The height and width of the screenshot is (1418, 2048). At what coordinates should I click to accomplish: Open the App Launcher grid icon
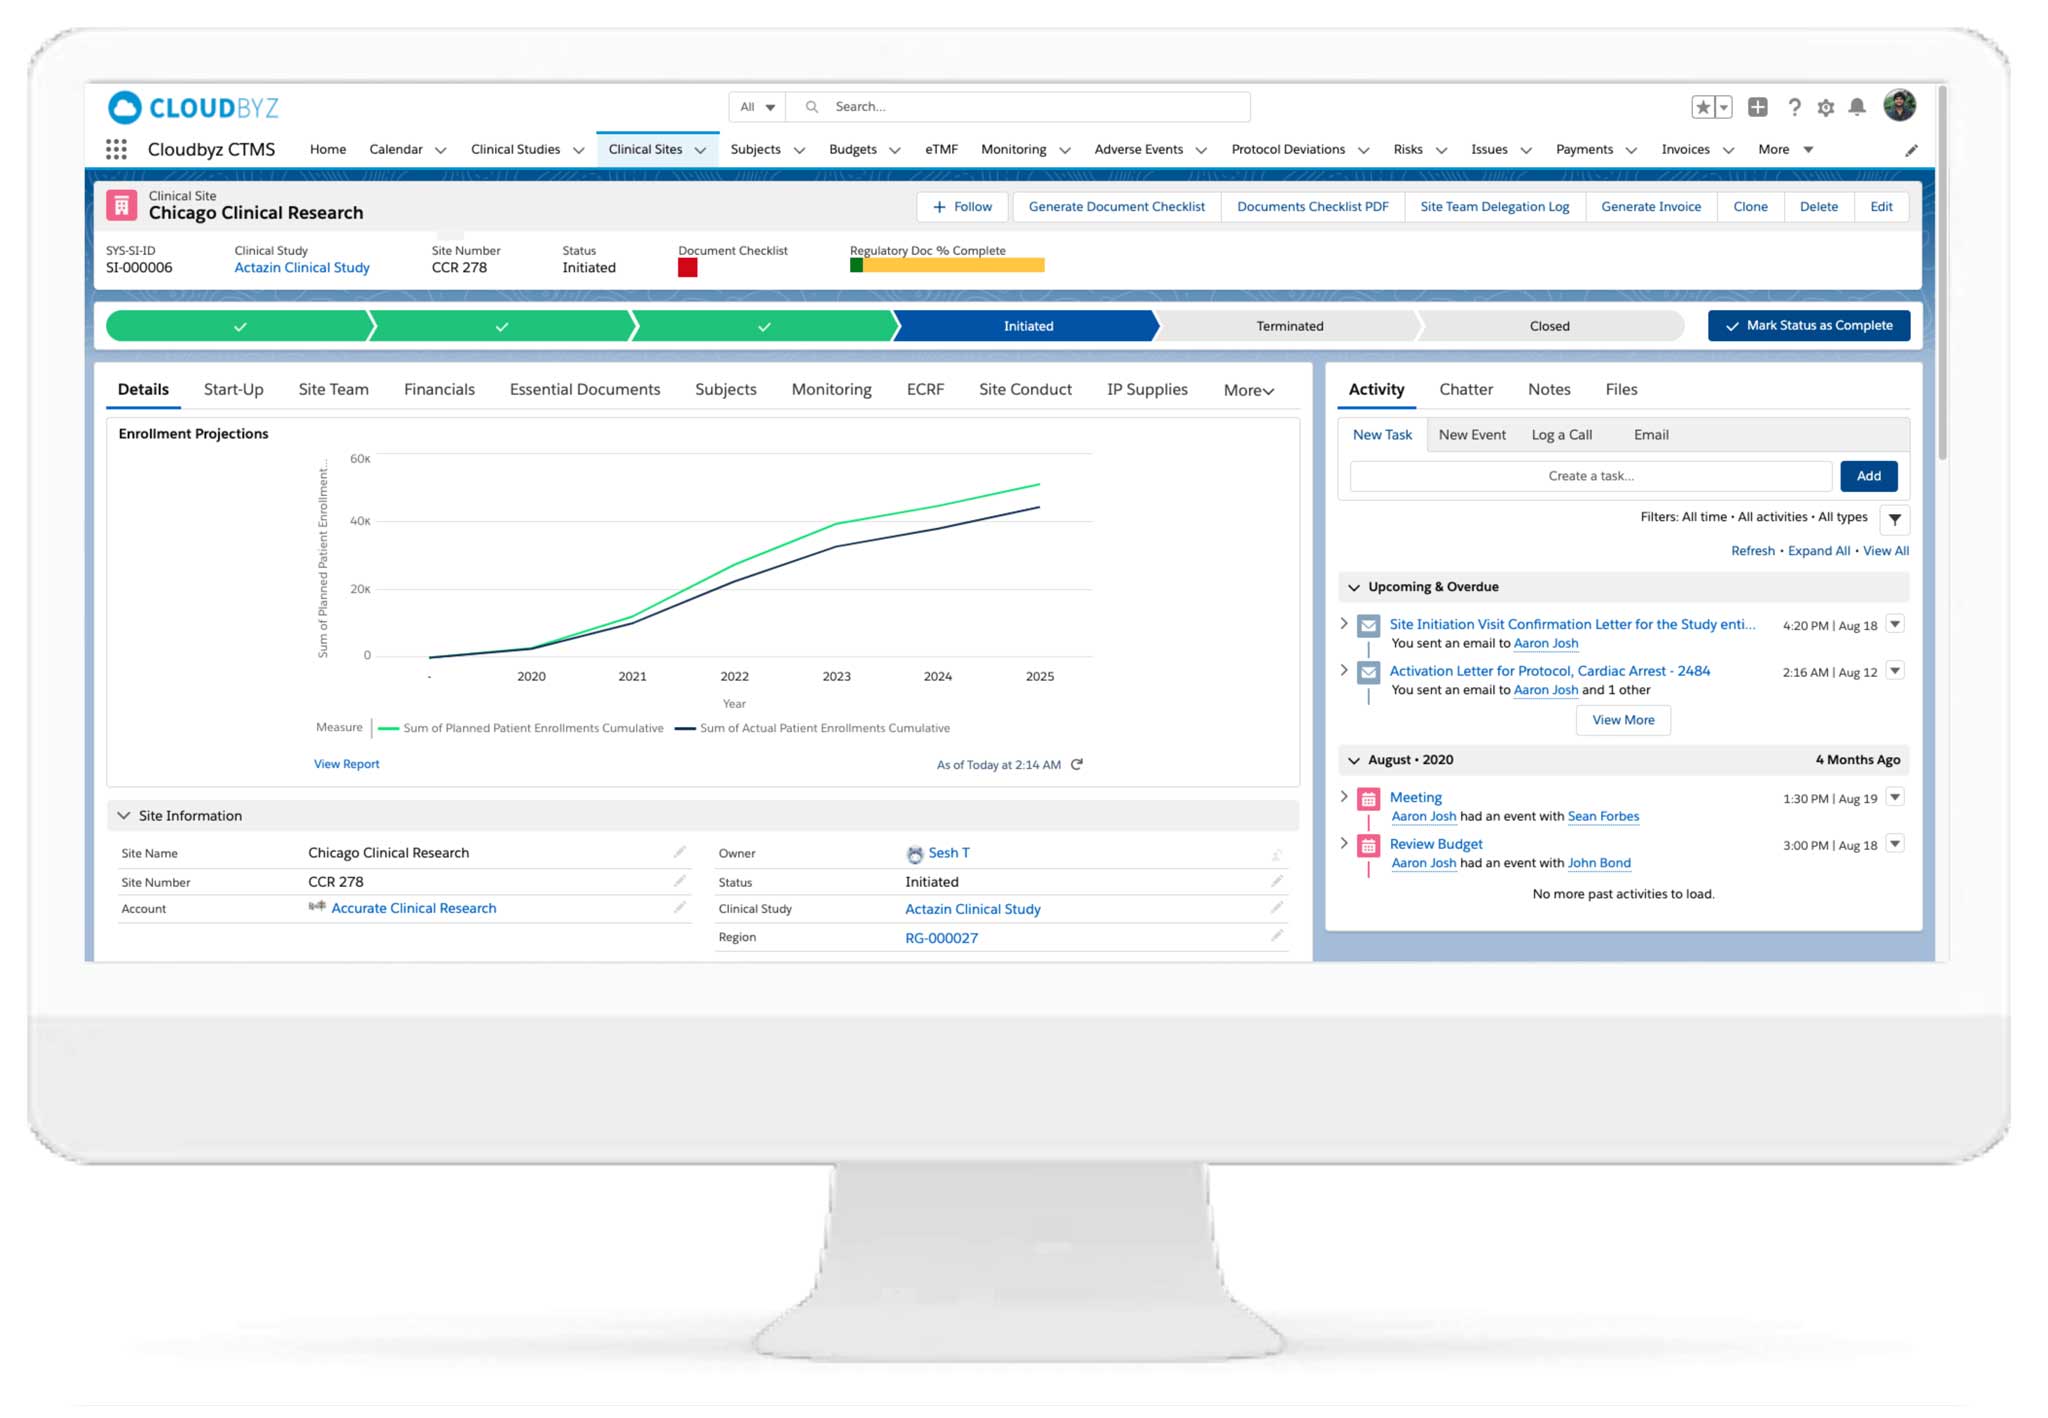tap(116, 150)
